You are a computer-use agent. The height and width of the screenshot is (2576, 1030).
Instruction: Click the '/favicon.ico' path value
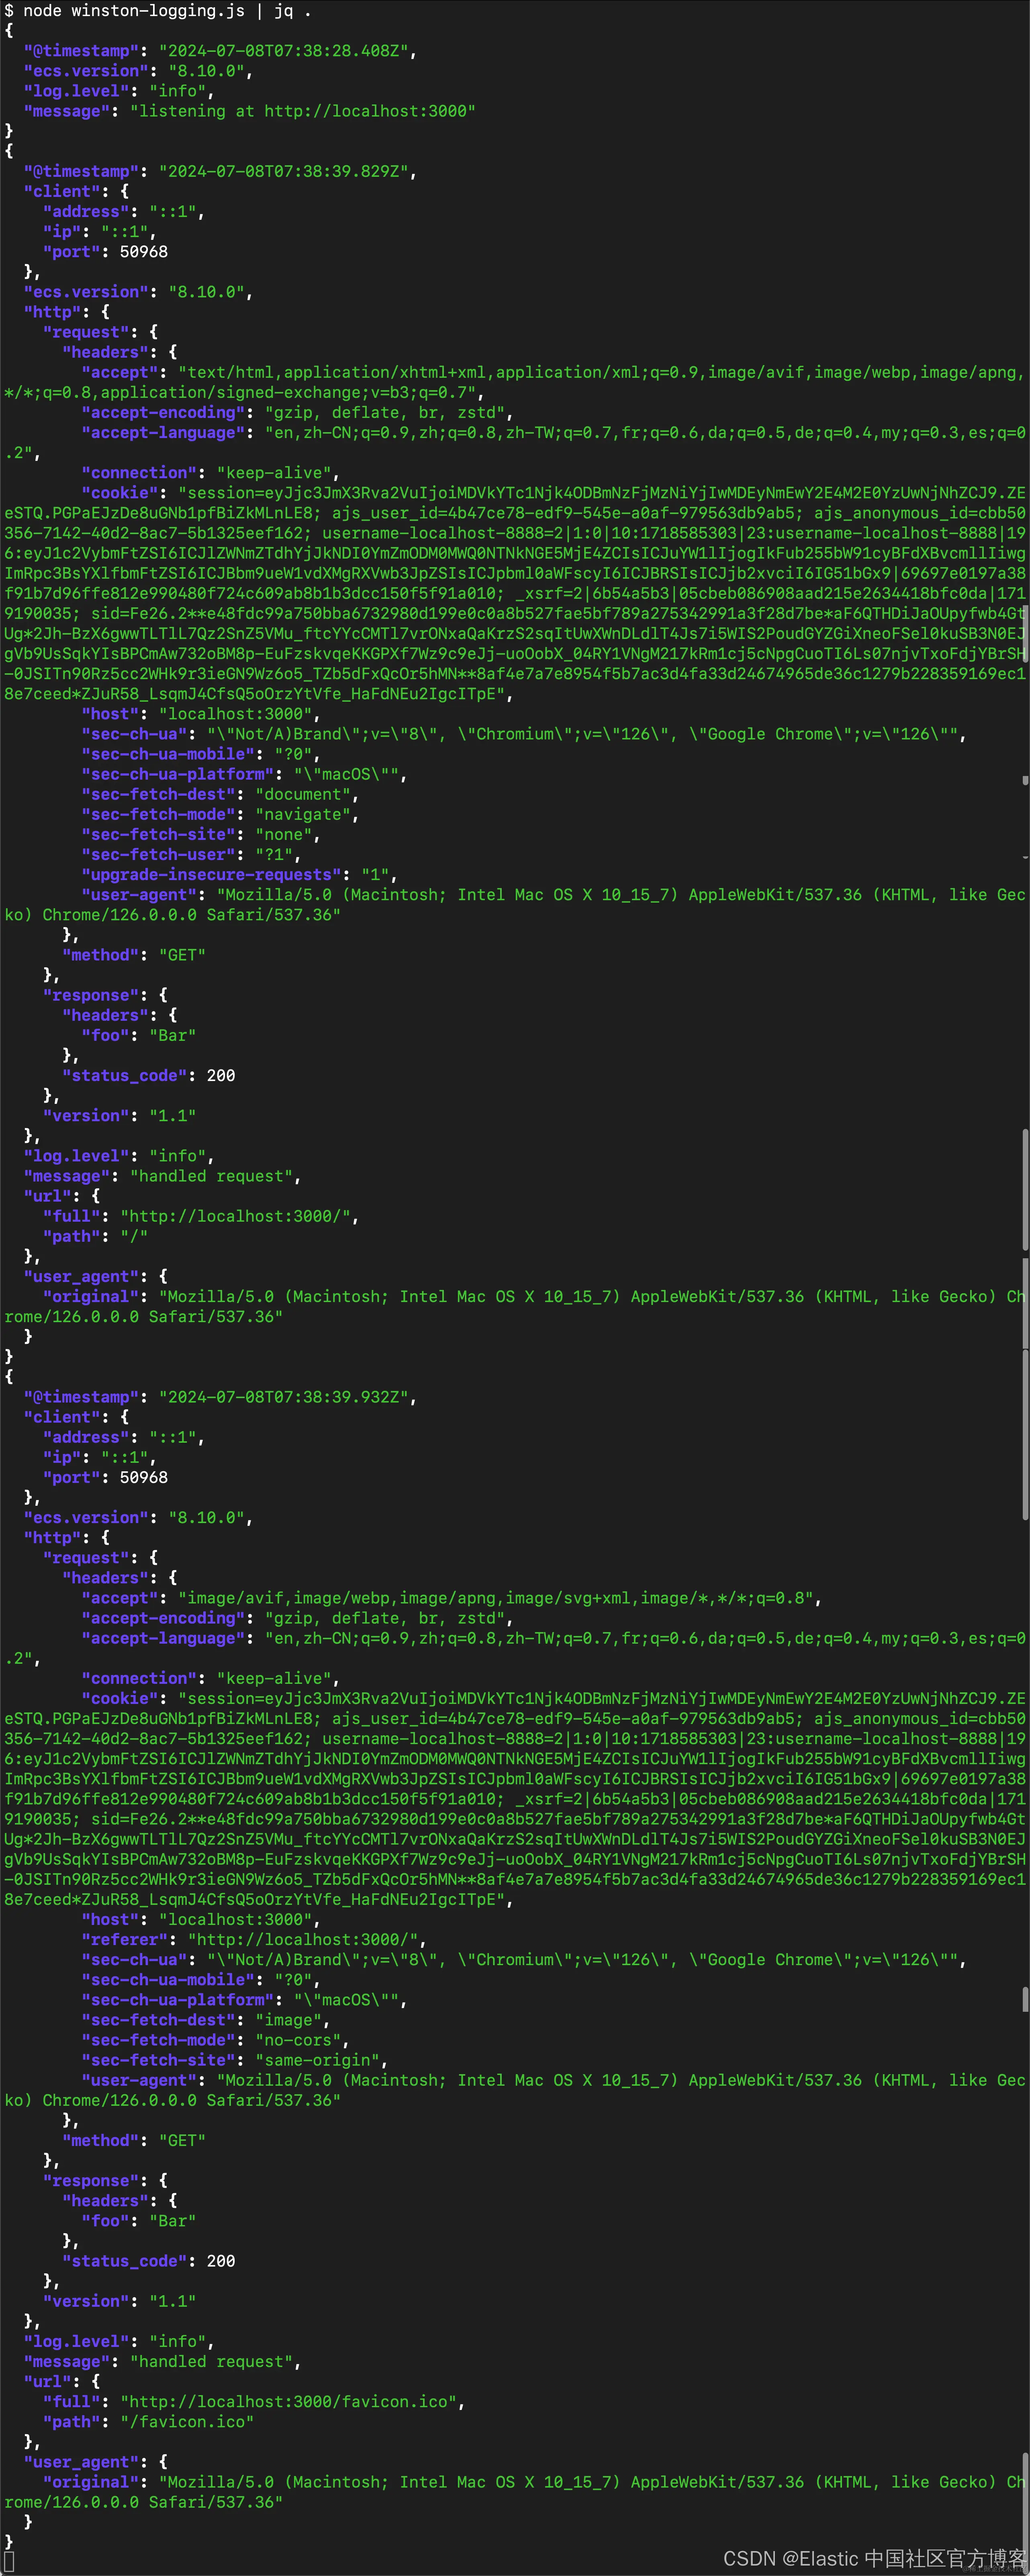click(187, 2421)
